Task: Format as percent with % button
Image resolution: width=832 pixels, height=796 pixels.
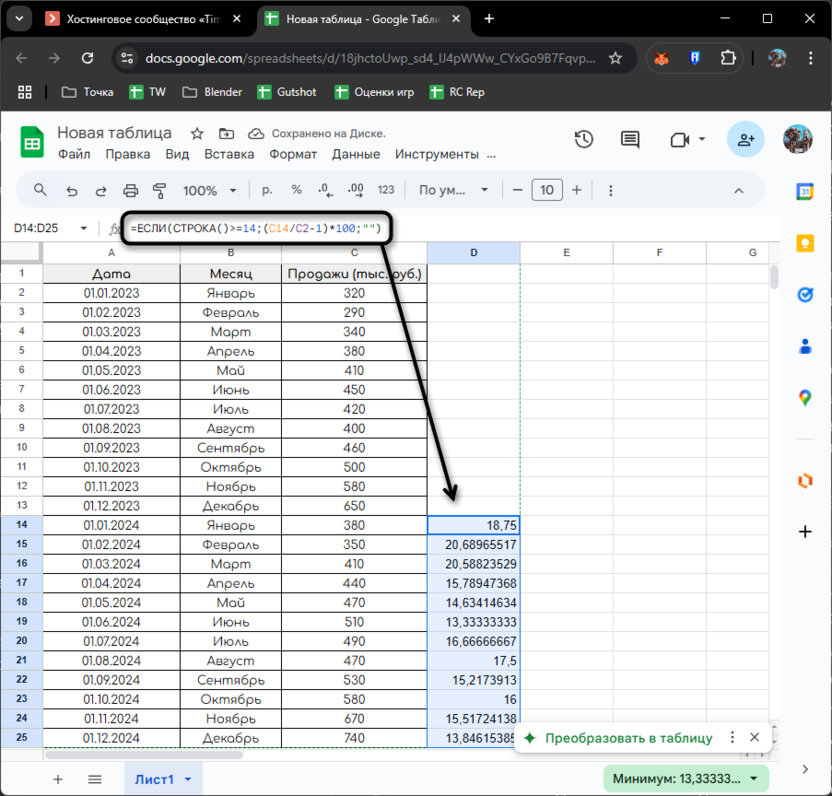Action: coord(296,190)
